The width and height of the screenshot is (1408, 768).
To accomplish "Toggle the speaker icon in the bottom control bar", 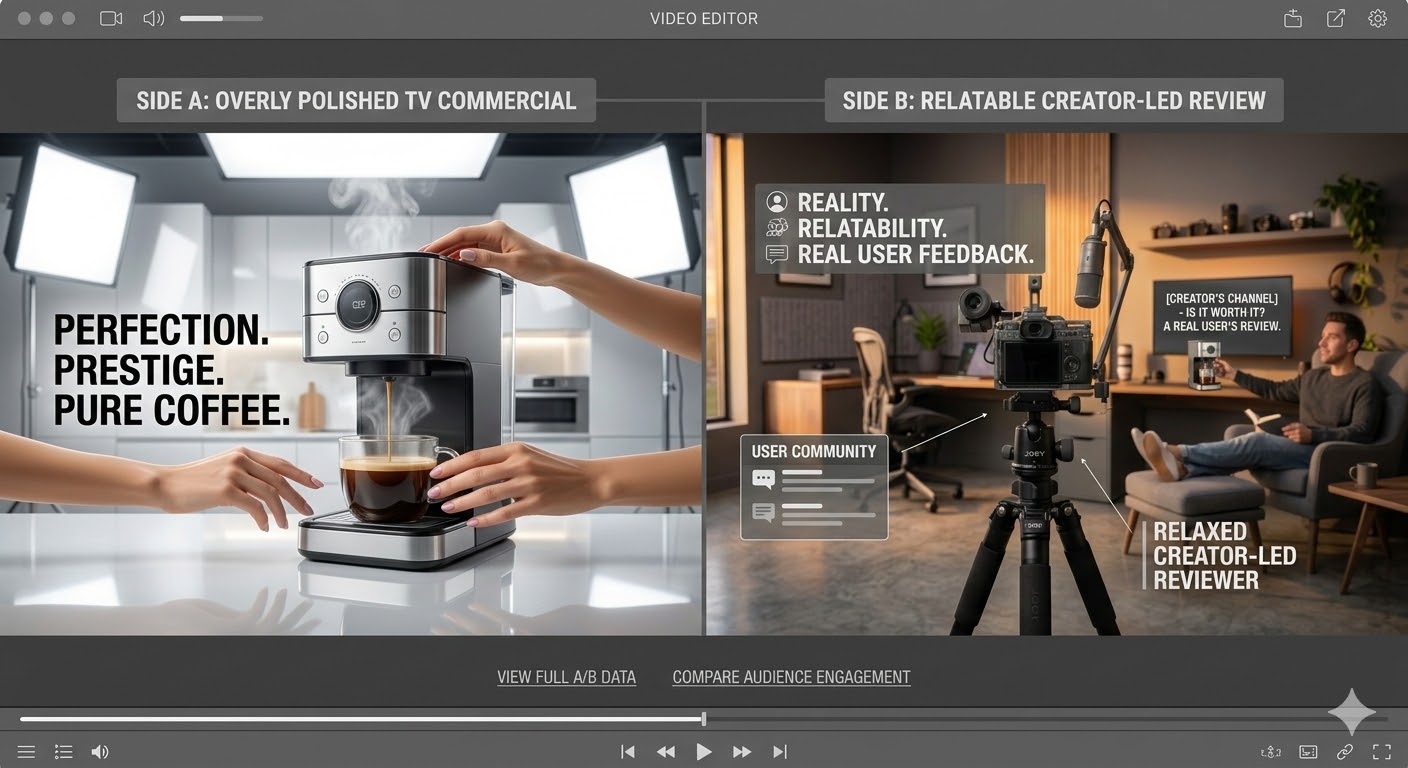I will click(100, 751).
